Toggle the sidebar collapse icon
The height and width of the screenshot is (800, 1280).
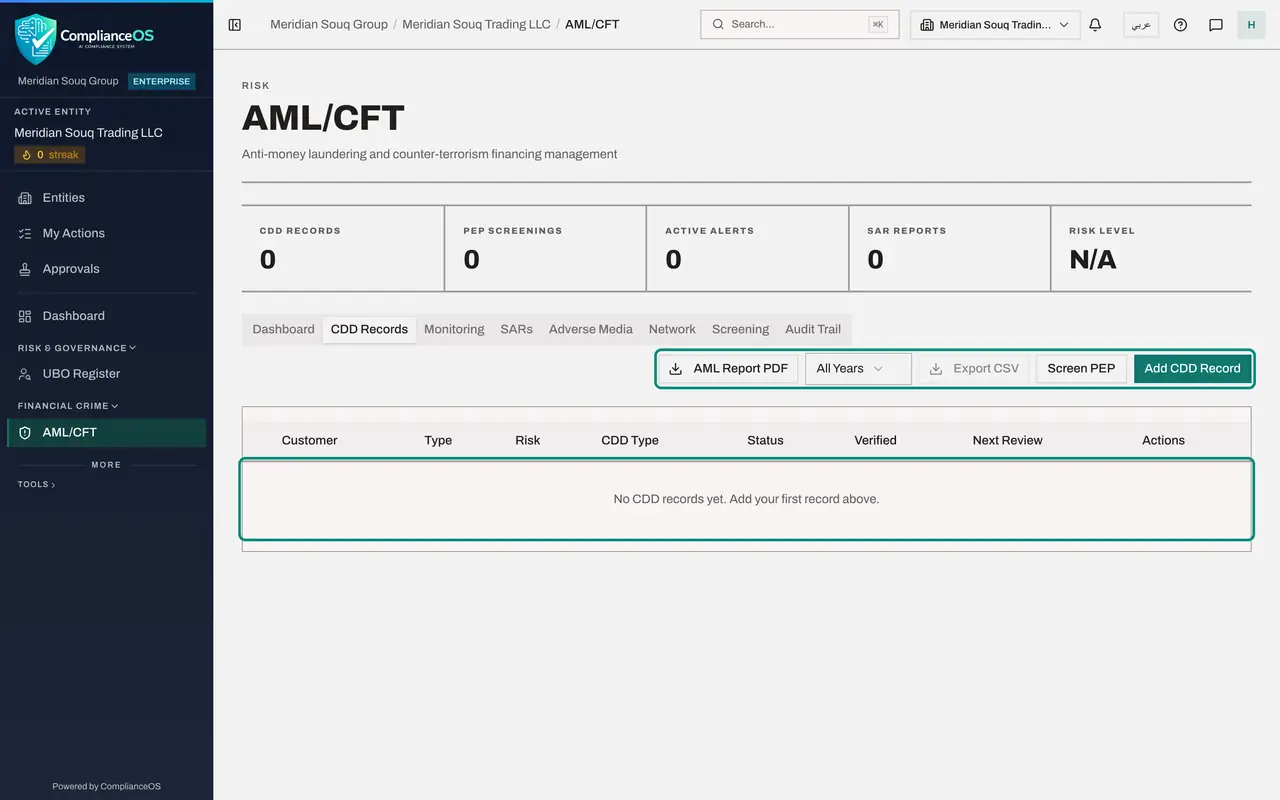pos(235,25)
